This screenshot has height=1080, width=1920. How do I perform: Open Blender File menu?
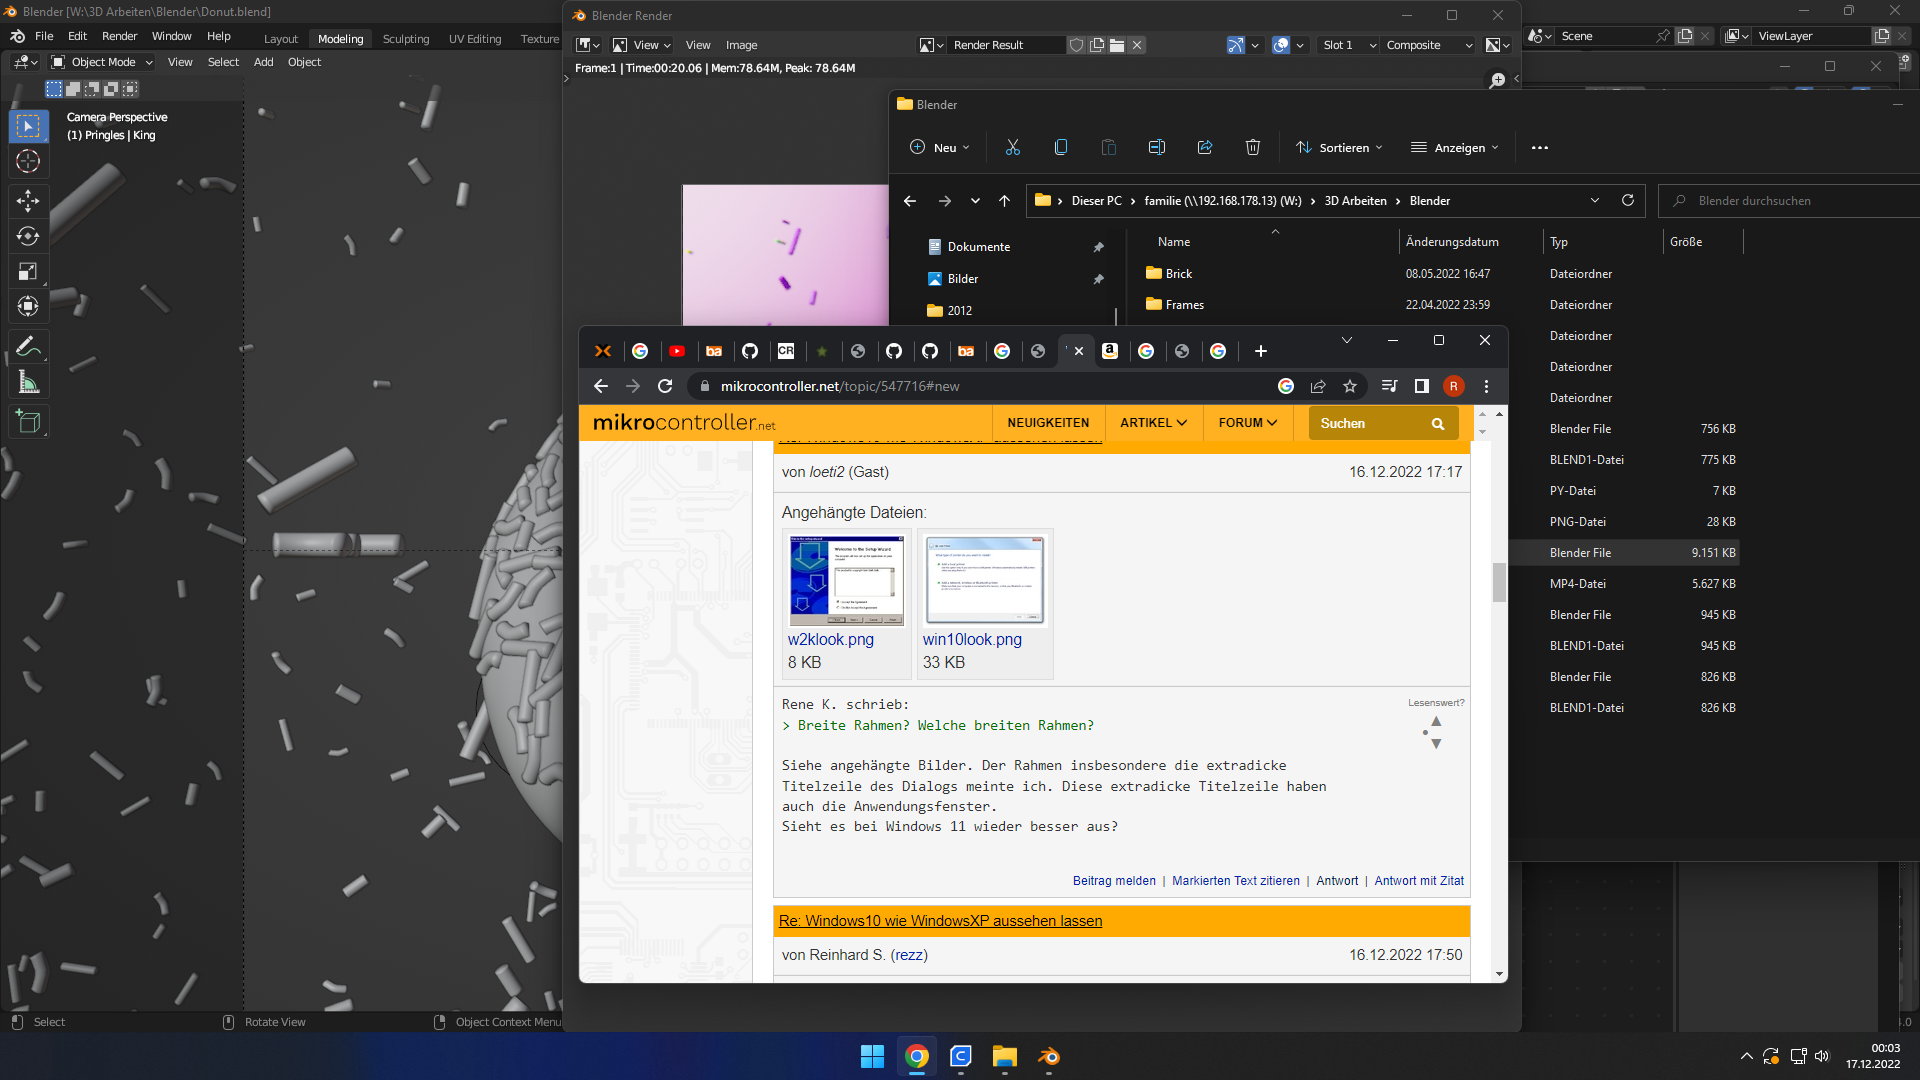[x=44, y=36]
